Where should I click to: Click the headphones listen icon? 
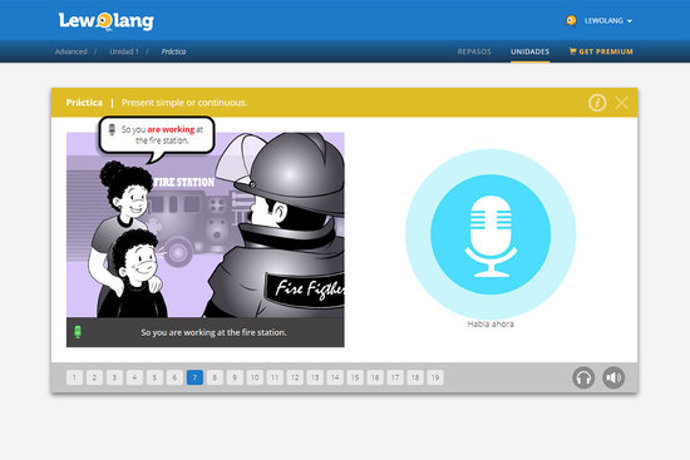584,378
